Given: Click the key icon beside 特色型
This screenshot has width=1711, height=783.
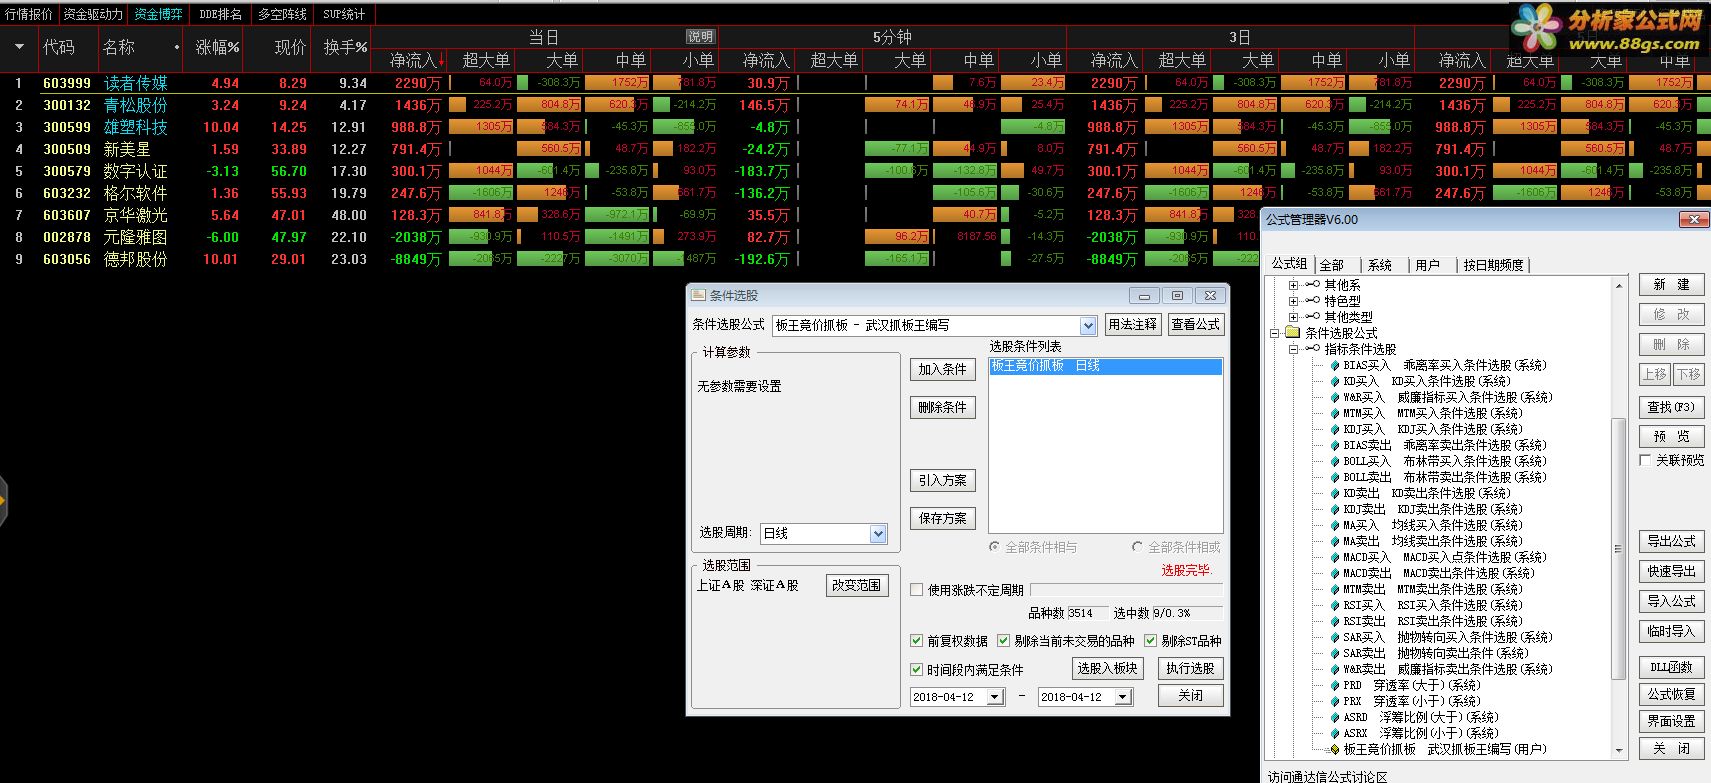Looking at the screenshot, I should [x=1312, y=301].
